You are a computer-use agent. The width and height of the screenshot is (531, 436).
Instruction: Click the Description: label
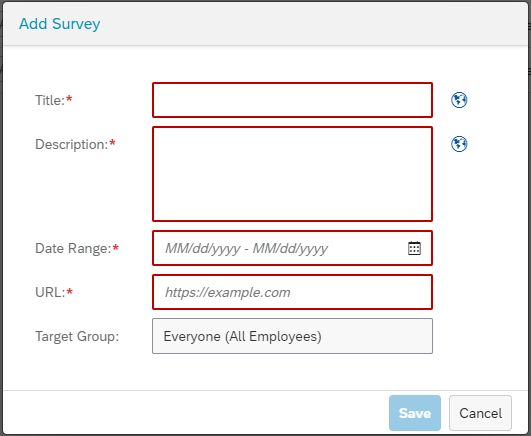click(71, 144)
